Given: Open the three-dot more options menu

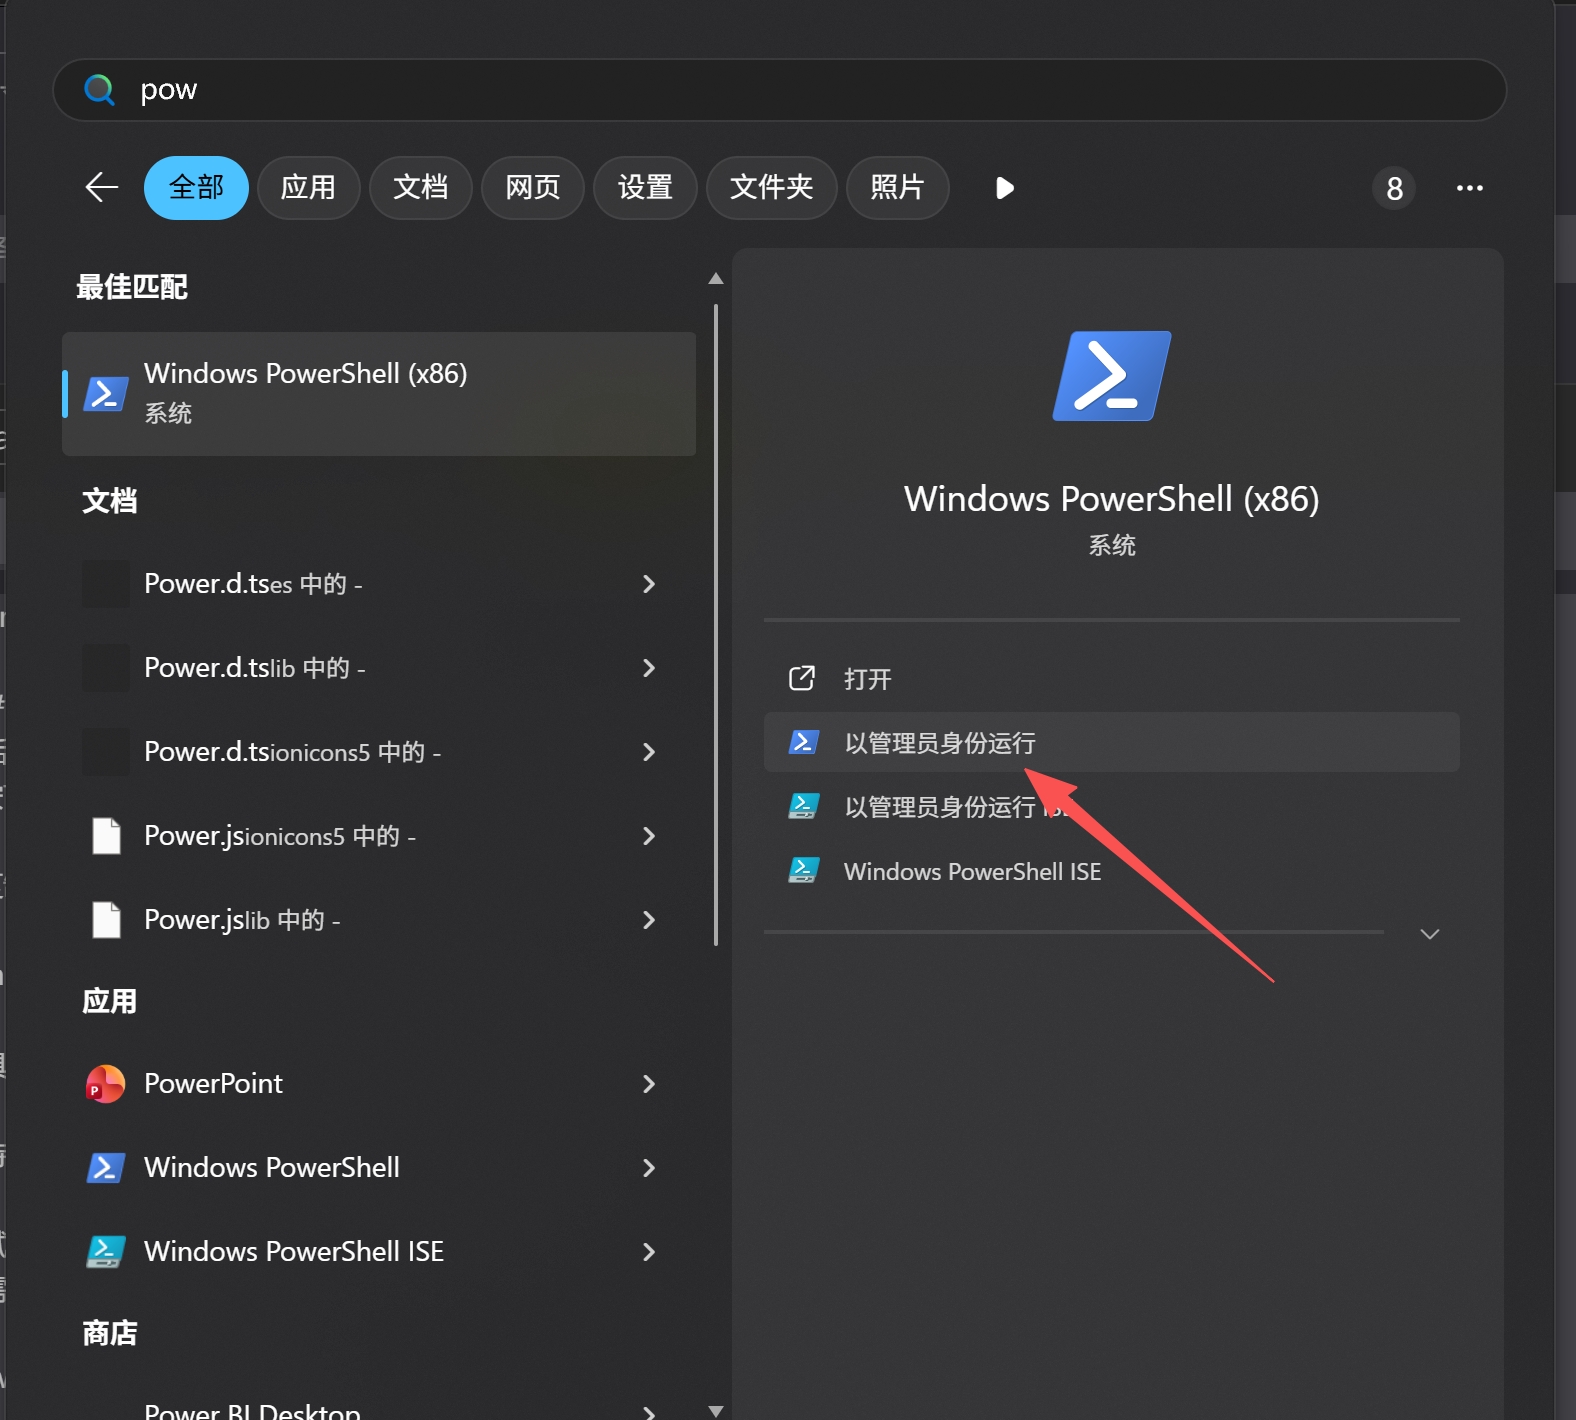Looking at the screenshot, I should point(1469,188).
